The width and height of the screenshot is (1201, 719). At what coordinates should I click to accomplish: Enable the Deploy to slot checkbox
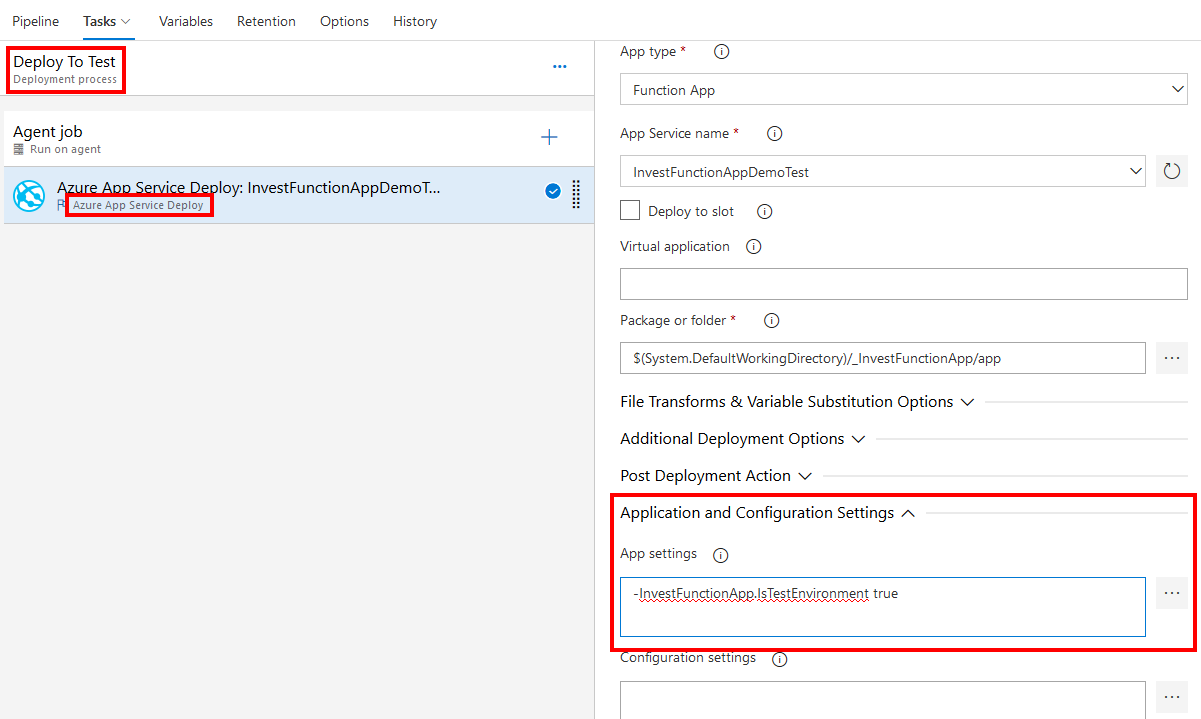click(629, 210)
